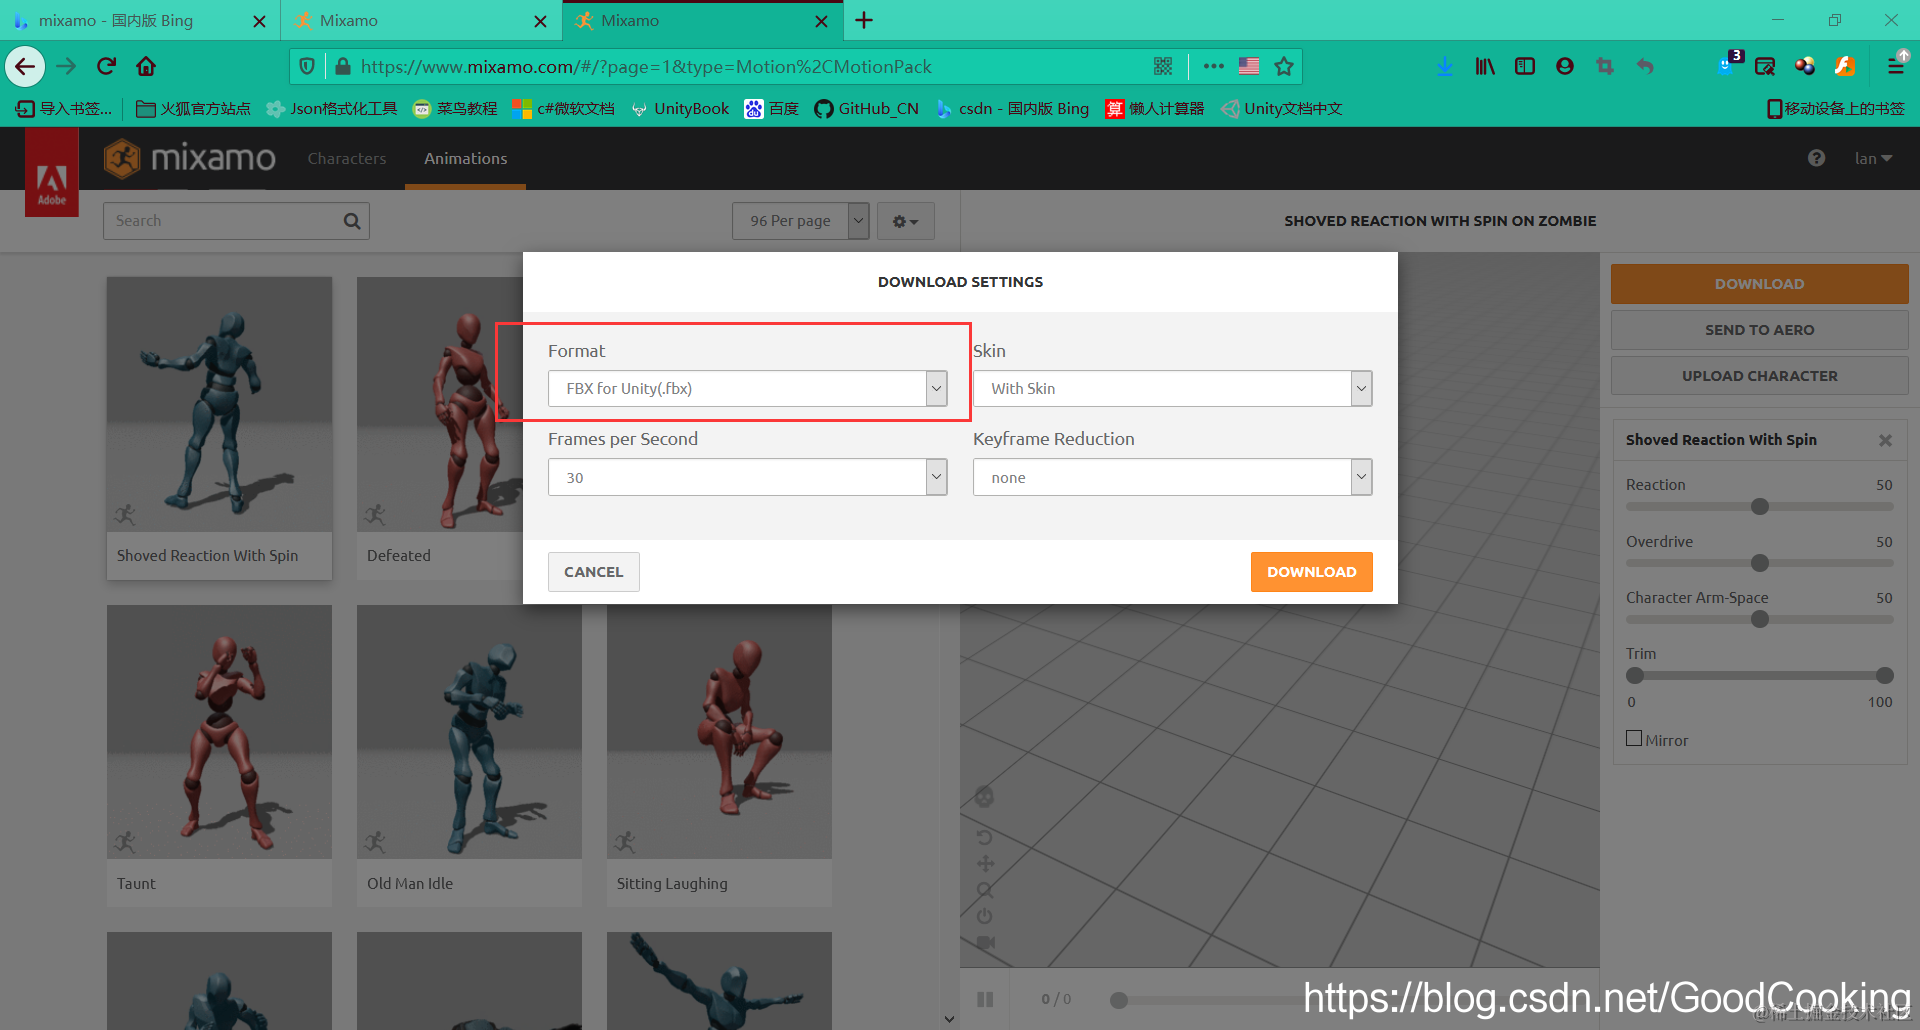Click the viewport camera record icon
Screen dimensions: 1920x1030
tap(985, 942)
